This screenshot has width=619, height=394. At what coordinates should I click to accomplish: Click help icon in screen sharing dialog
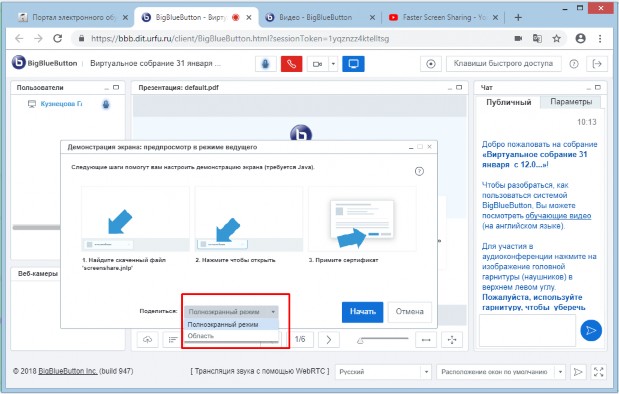(x=419, y=171)
